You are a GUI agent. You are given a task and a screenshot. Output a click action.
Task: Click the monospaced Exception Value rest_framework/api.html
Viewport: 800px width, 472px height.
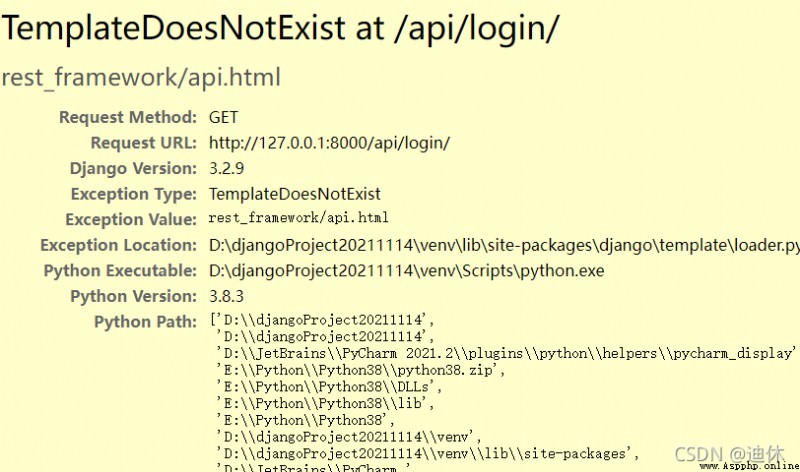tap(298, 218)
